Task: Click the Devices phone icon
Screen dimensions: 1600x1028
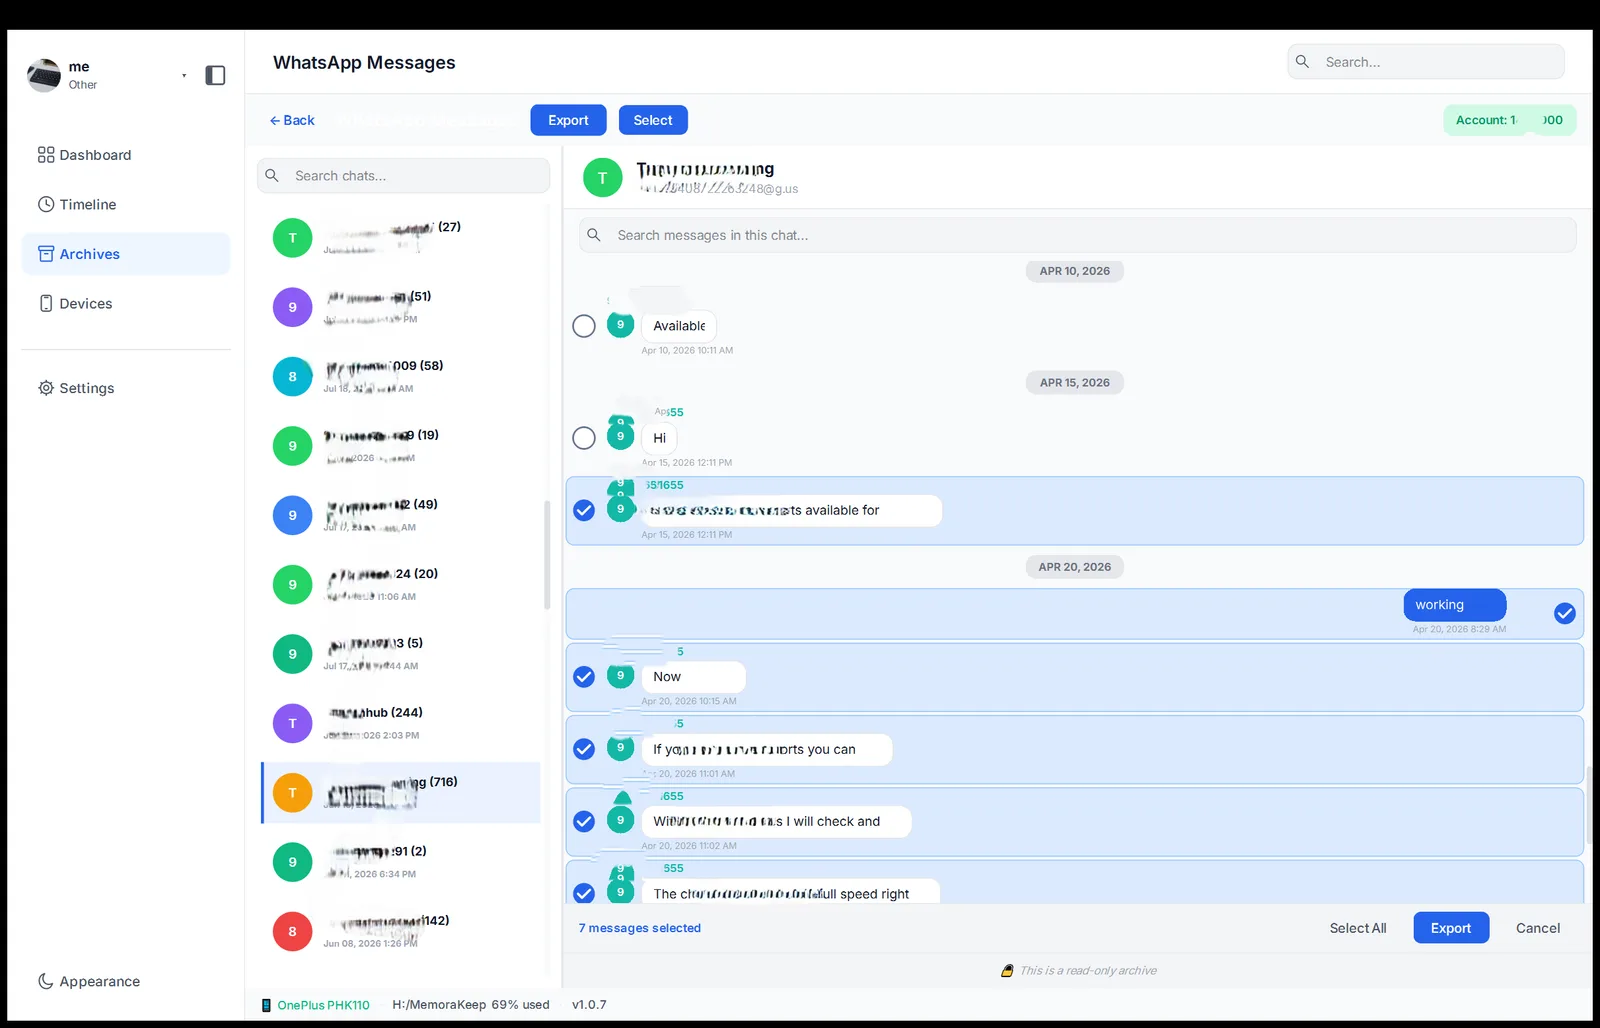Action: click(46, 303)
